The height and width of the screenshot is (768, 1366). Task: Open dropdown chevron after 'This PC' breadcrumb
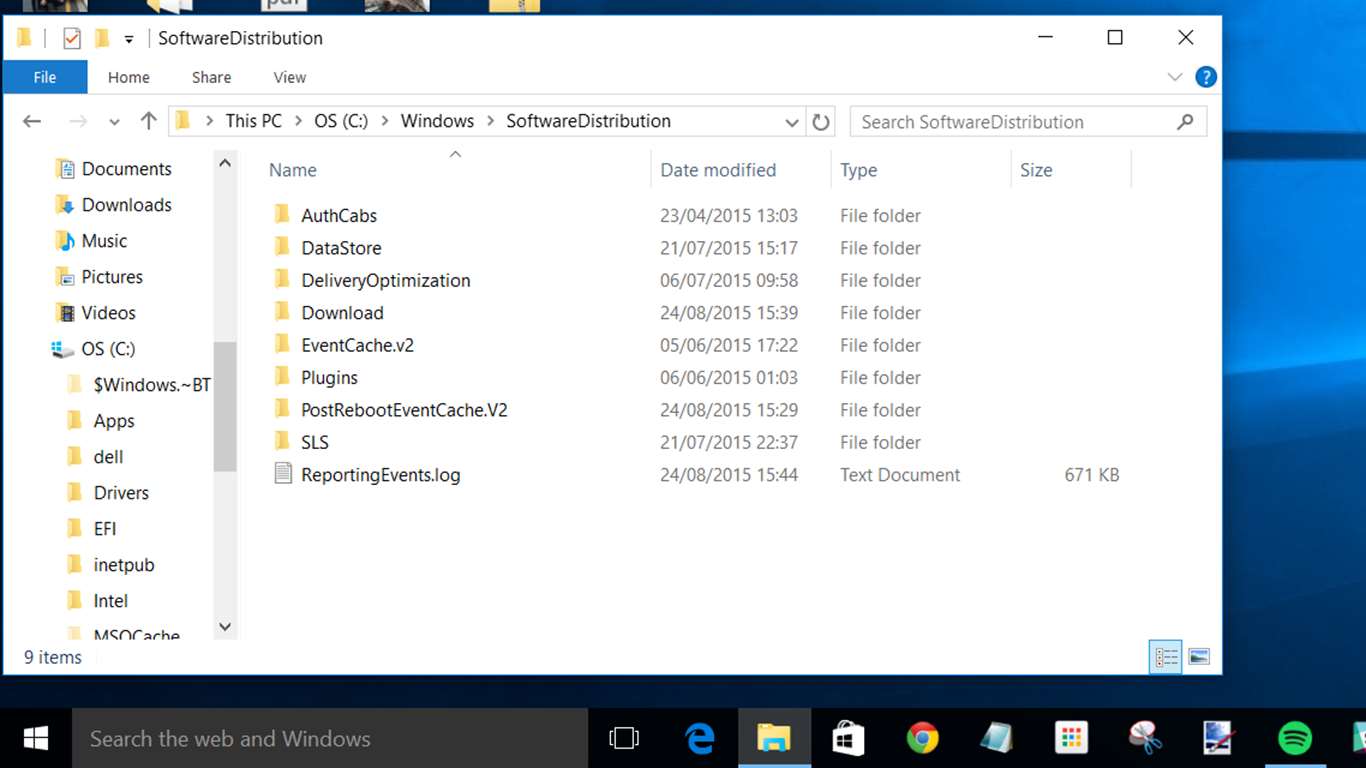click(298, 121)
